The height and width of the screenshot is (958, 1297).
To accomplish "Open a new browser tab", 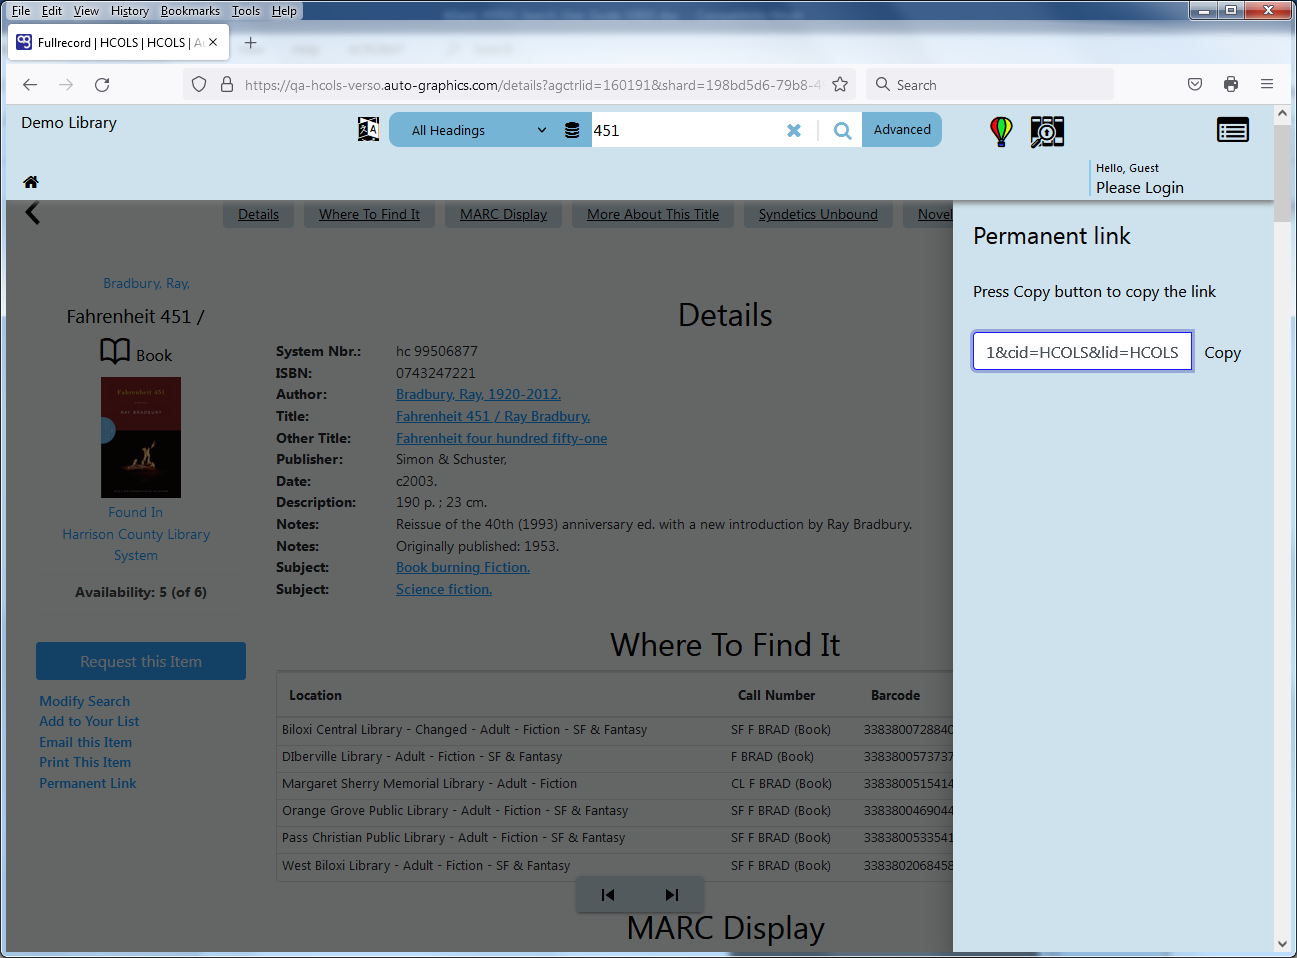I will point(251,43).
